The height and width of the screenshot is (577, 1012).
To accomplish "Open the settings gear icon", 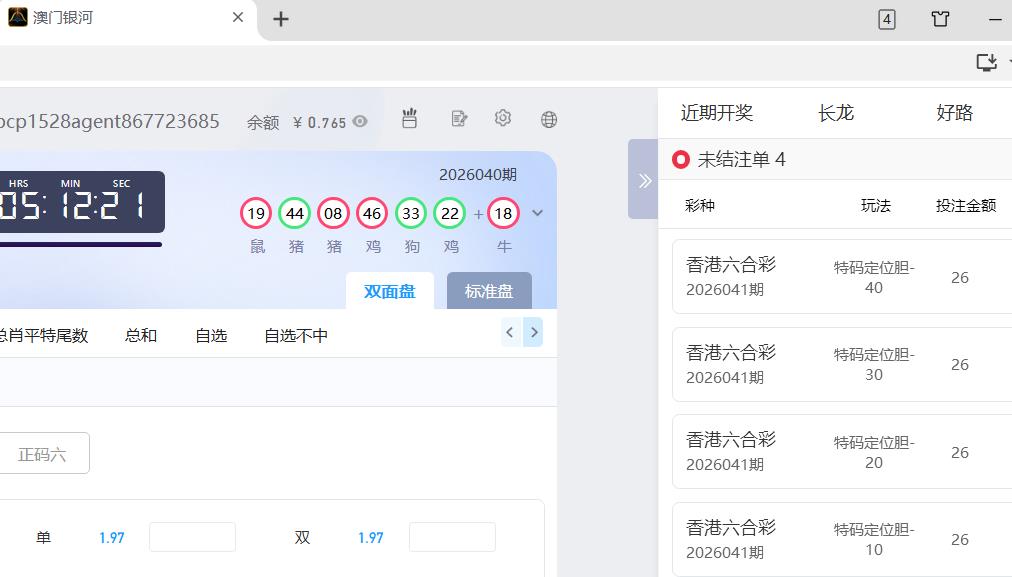I will click(x=503, y=119).
